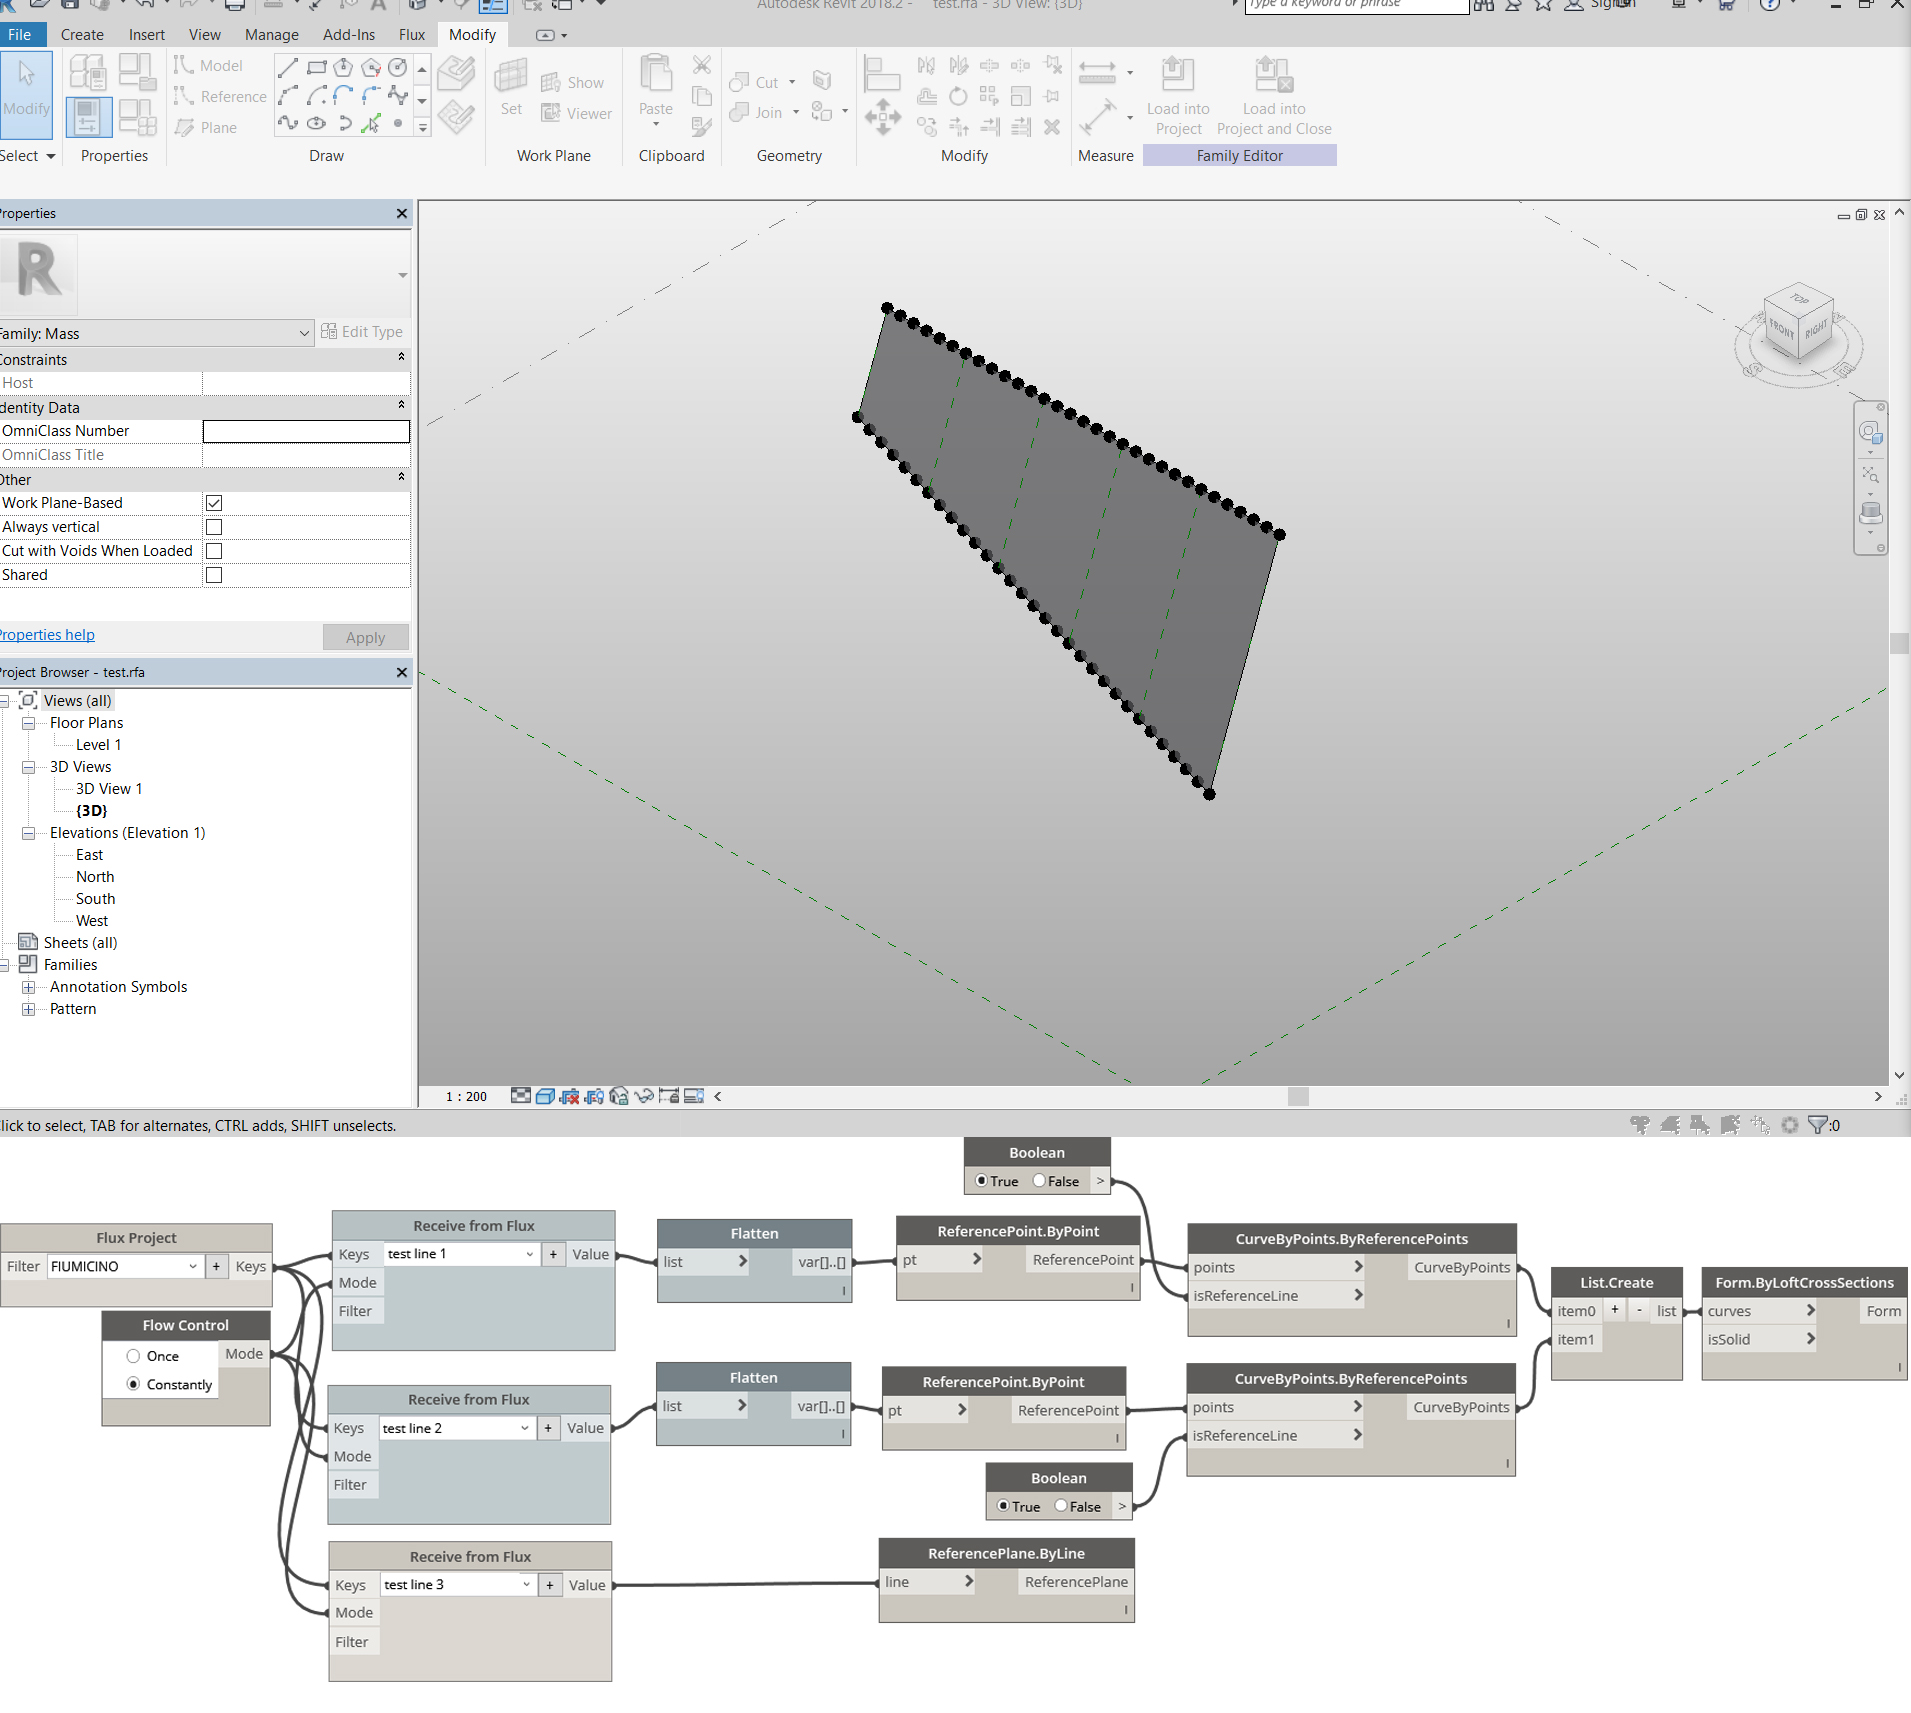Click Load into Project and Close icon
Image resolution: width=1911 pixels, height=1713 pixels.
1273,77
